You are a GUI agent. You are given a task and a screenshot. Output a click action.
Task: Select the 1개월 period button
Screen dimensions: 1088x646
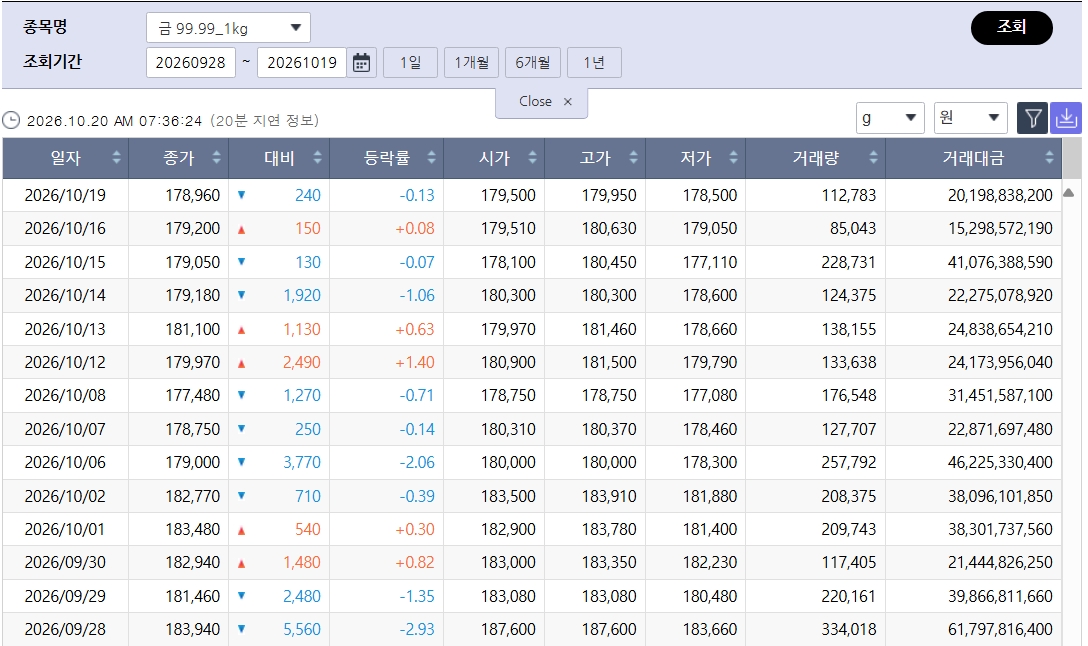click(x=472, y=62)
